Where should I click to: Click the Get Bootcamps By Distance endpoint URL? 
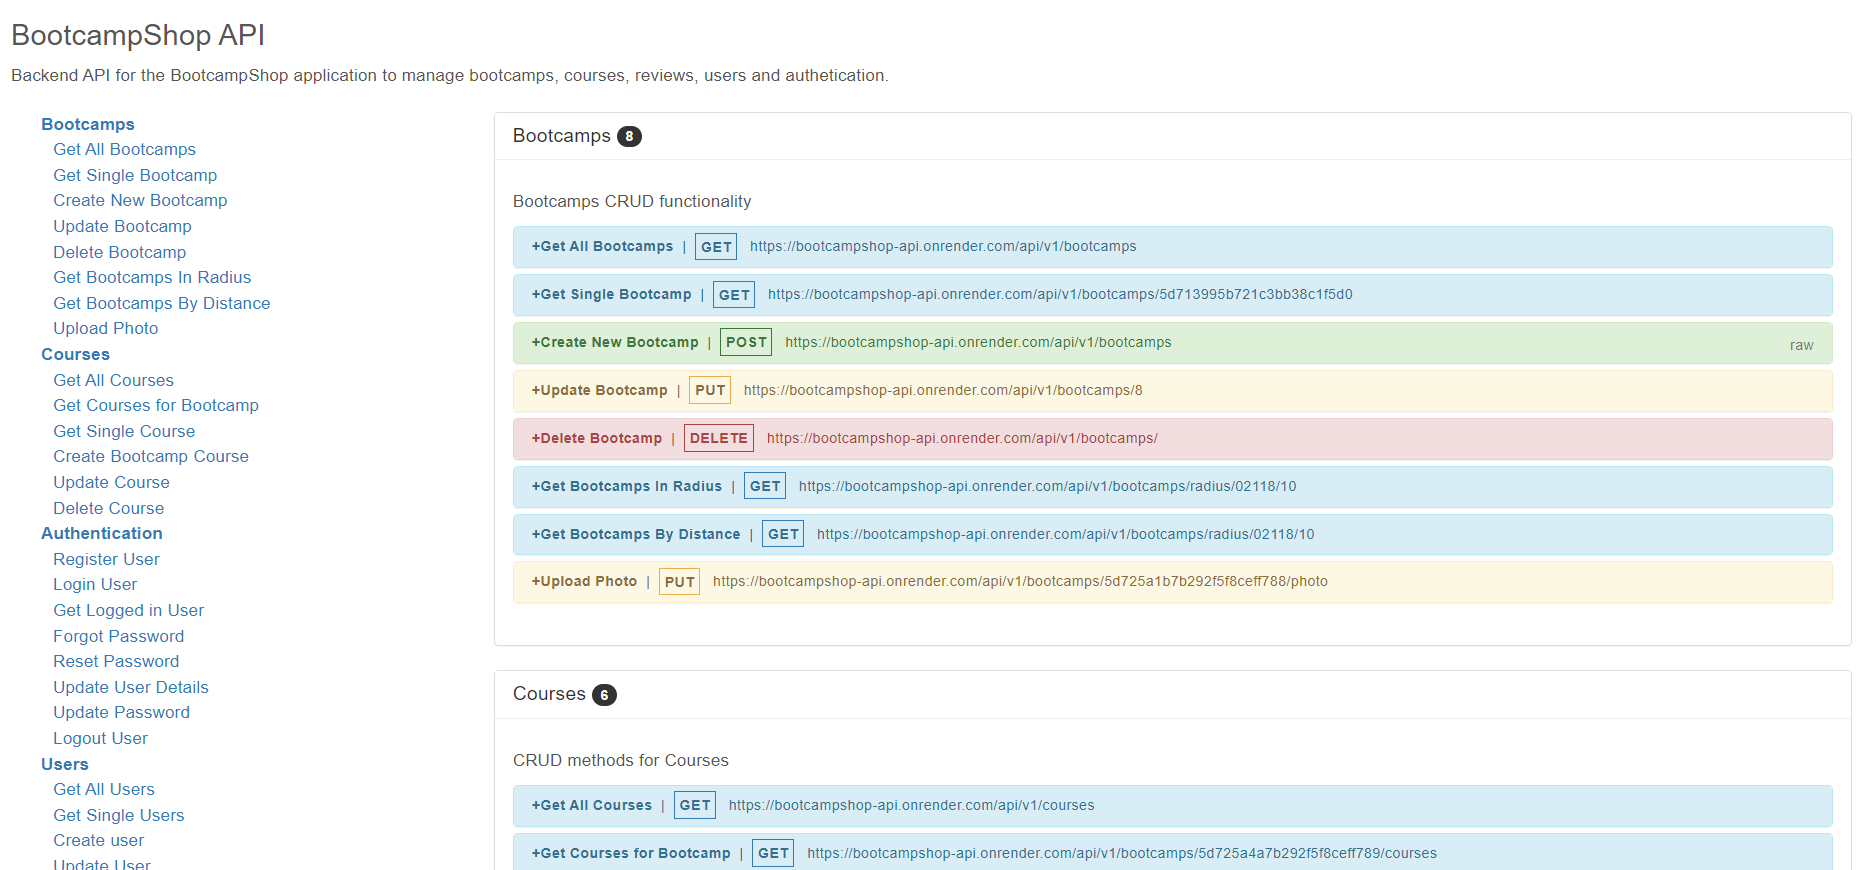(1065, 534)
